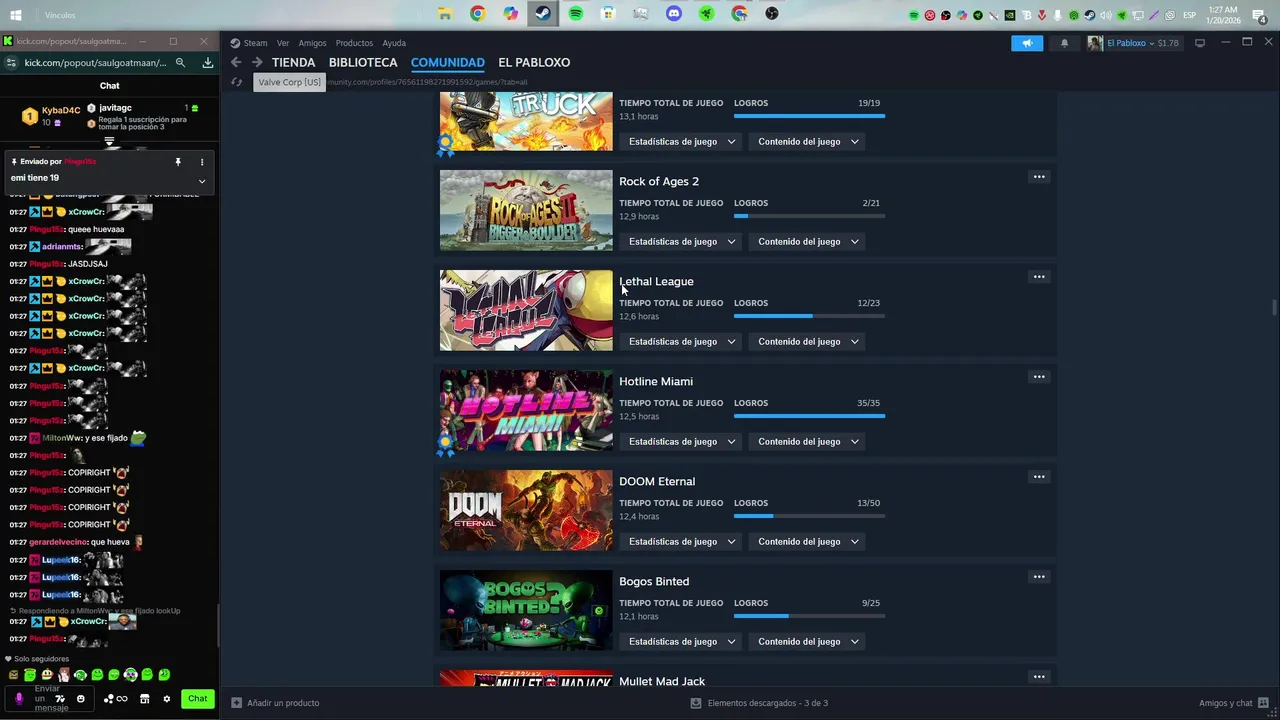
Task: Expand Estadísticas de juego for Rock of Ages 2
Action: [x=681, y=241]
